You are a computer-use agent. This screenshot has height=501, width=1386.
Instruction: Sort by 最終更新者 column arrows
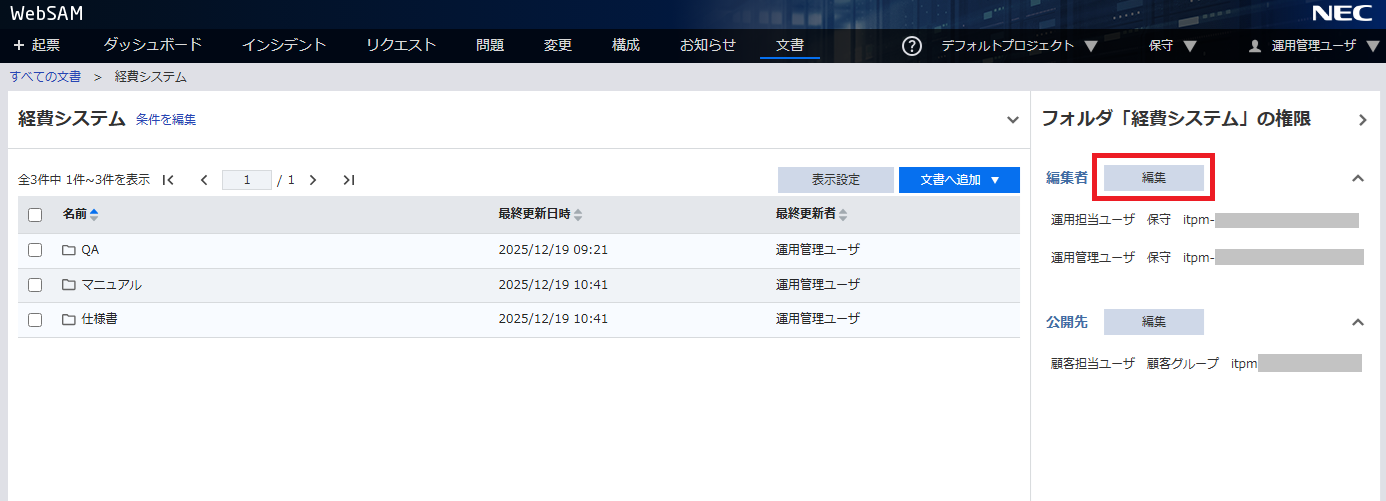(x=843, y=215)
